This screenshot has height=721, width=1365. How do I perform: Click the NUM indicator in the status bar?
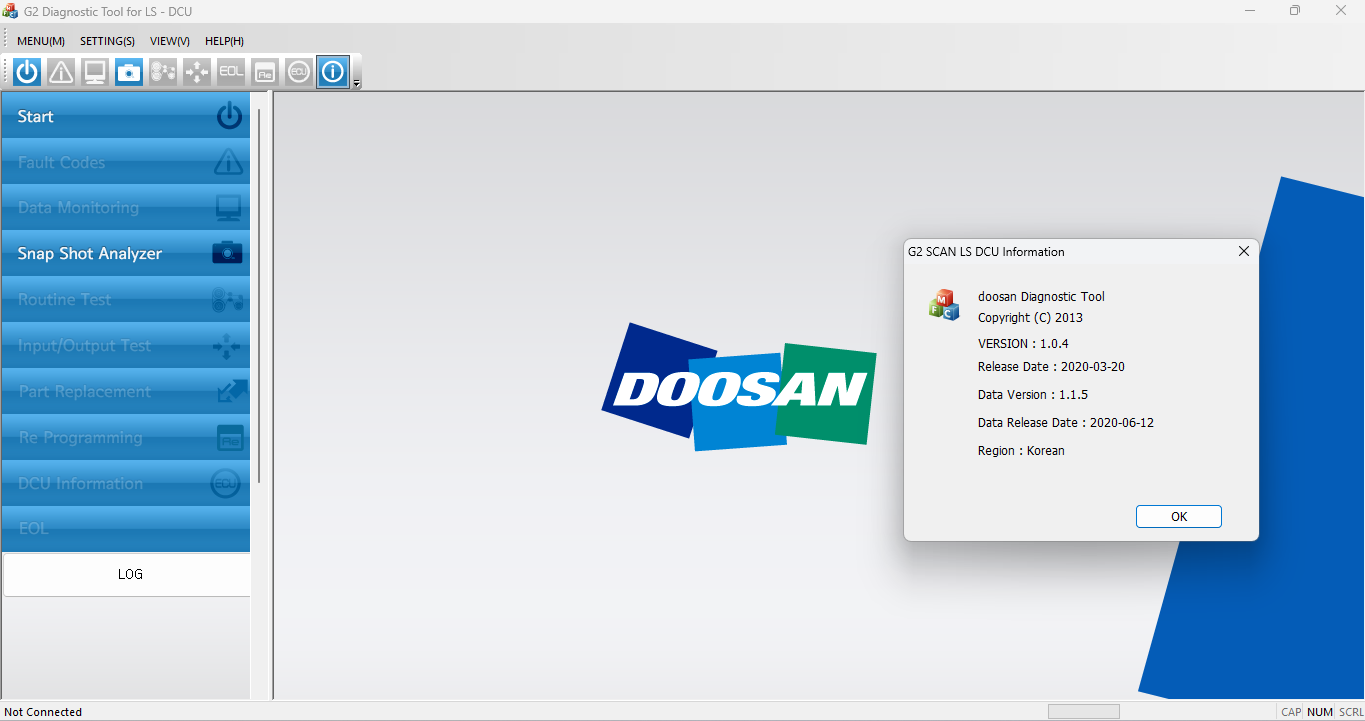tap(1320, 712)
